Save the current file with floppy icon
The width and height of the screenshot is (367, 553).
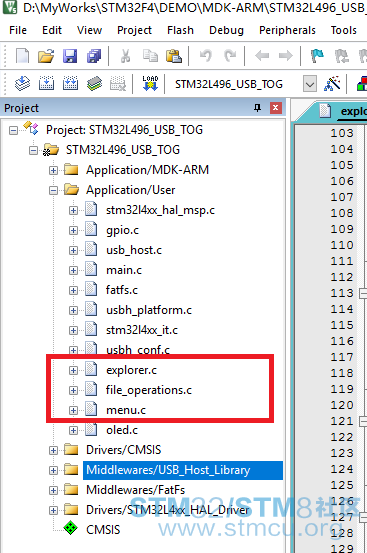point(70,56)
